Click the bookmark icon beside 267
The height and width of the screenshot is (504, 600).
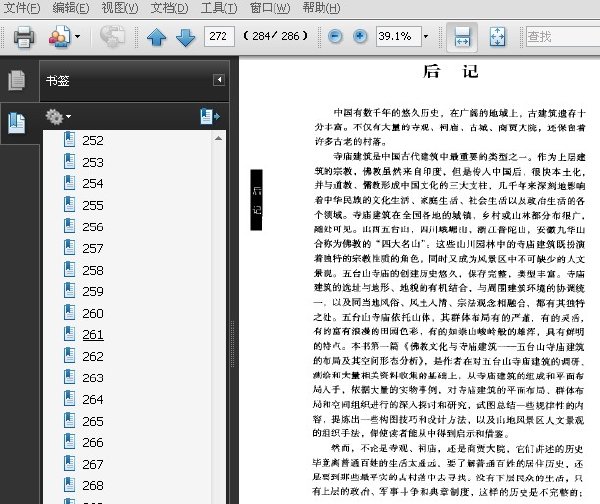coord(69,463)
